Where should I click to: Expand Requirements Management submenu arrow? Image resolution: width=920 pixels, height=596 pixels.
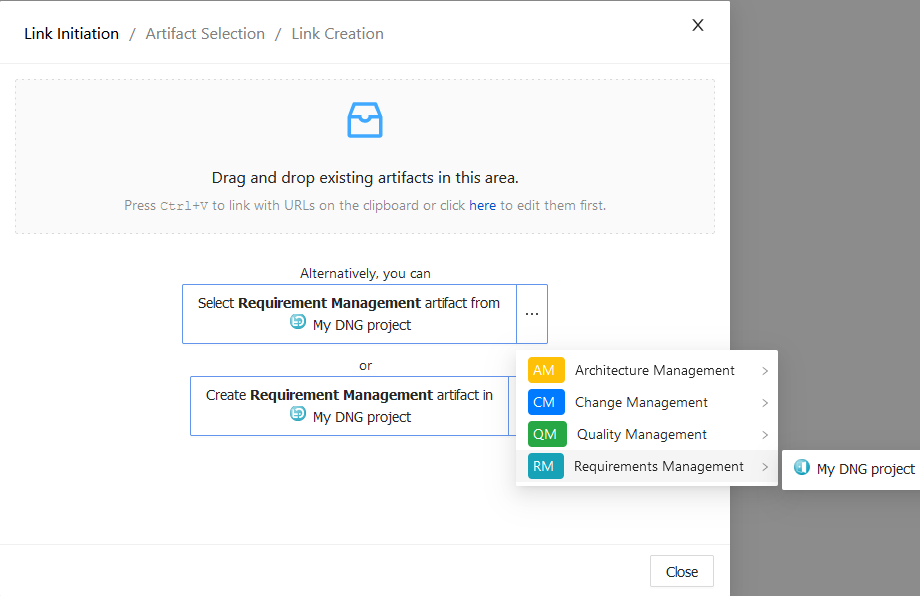coord(765,467)
